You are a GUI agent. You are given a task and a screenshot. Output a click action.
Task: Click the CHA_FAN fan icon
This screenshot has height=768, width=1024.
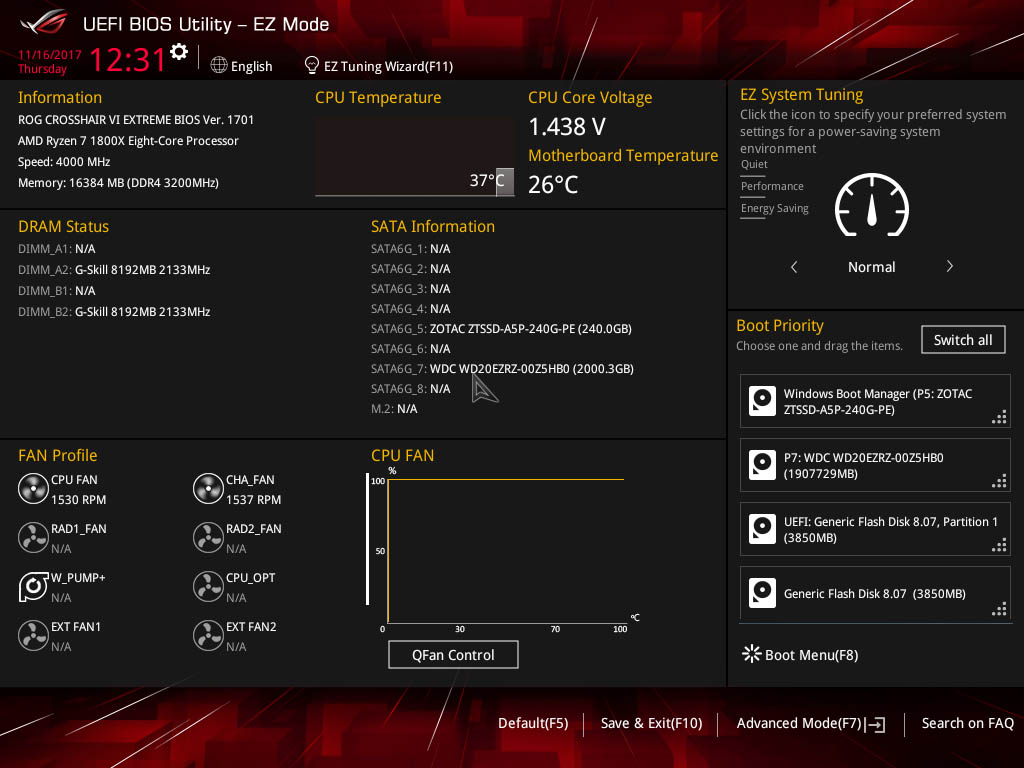point(208,488)
